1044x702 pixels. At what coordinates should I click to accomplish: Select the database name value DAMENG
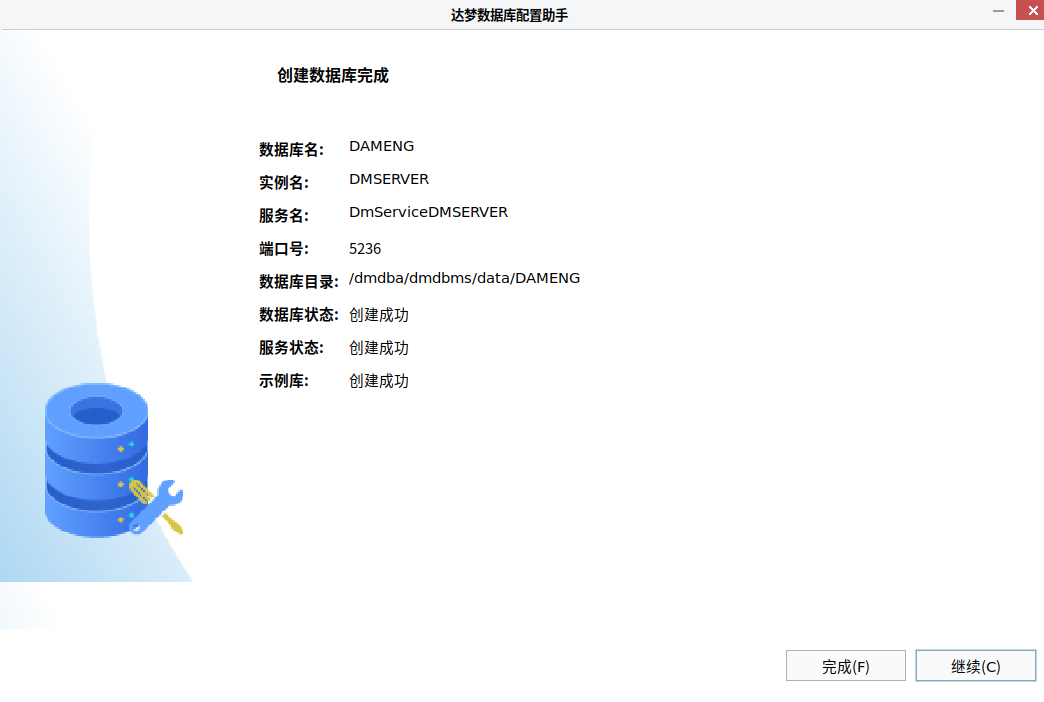pyautogui.click(x=382, y=146)
